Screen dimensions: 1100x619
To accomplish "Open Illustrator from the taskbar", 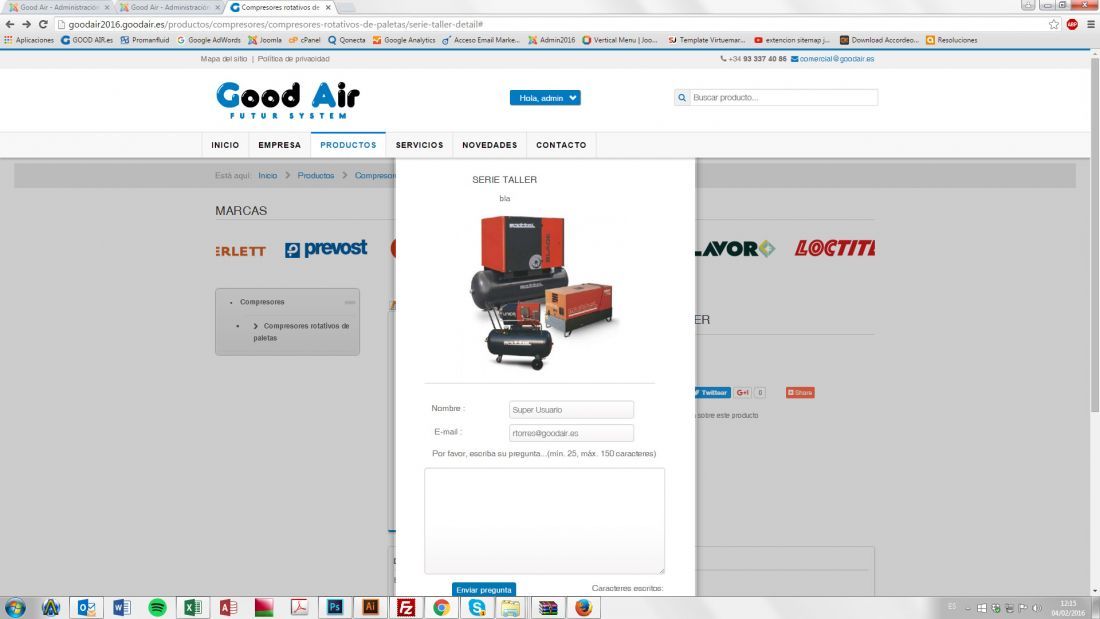I will pyautogui.click(x=370, y=608).
